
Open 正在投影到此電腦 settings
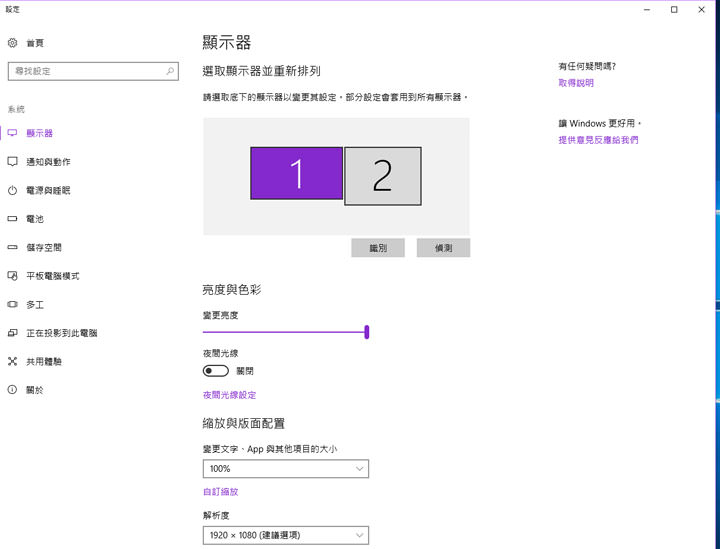coord(62,333)
